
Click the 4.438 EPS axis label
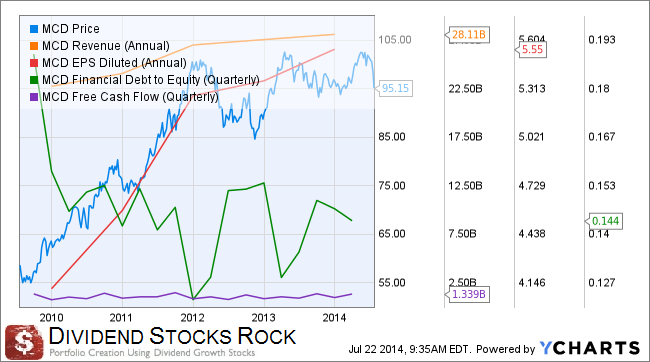tap(532, 234)
